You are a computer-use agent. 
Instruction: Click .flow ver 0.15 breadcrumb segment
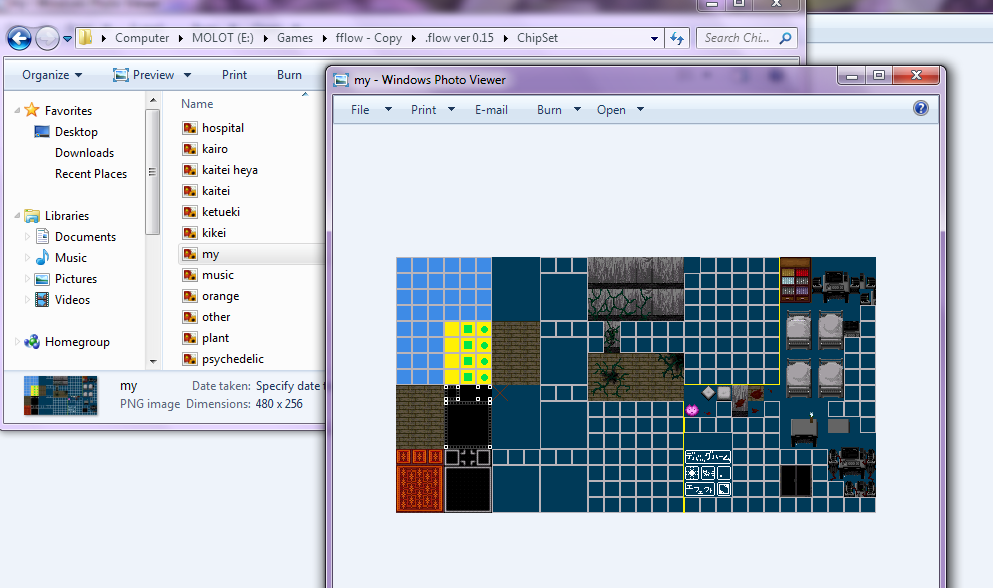[x=459, y=38]
